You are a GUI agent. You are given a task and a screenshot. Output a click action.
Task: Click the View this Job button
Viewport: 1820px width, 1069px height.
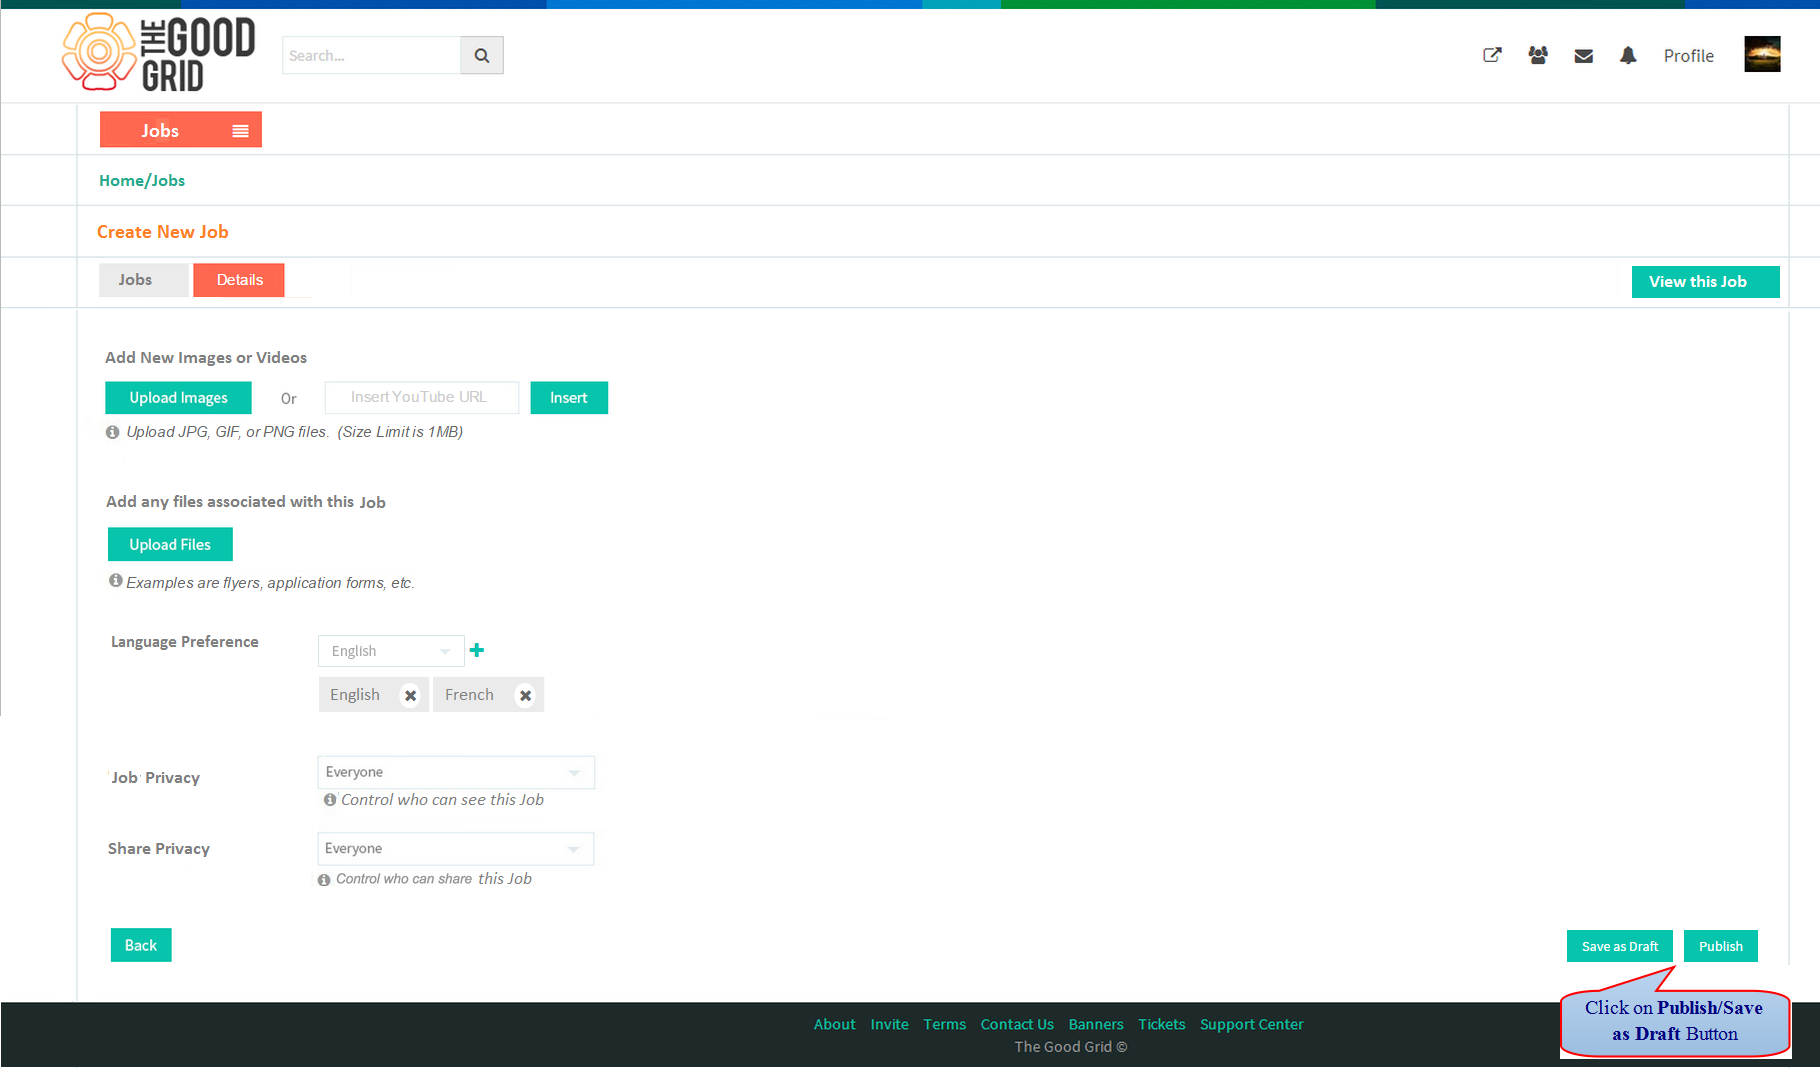[x=1706, y=282]
